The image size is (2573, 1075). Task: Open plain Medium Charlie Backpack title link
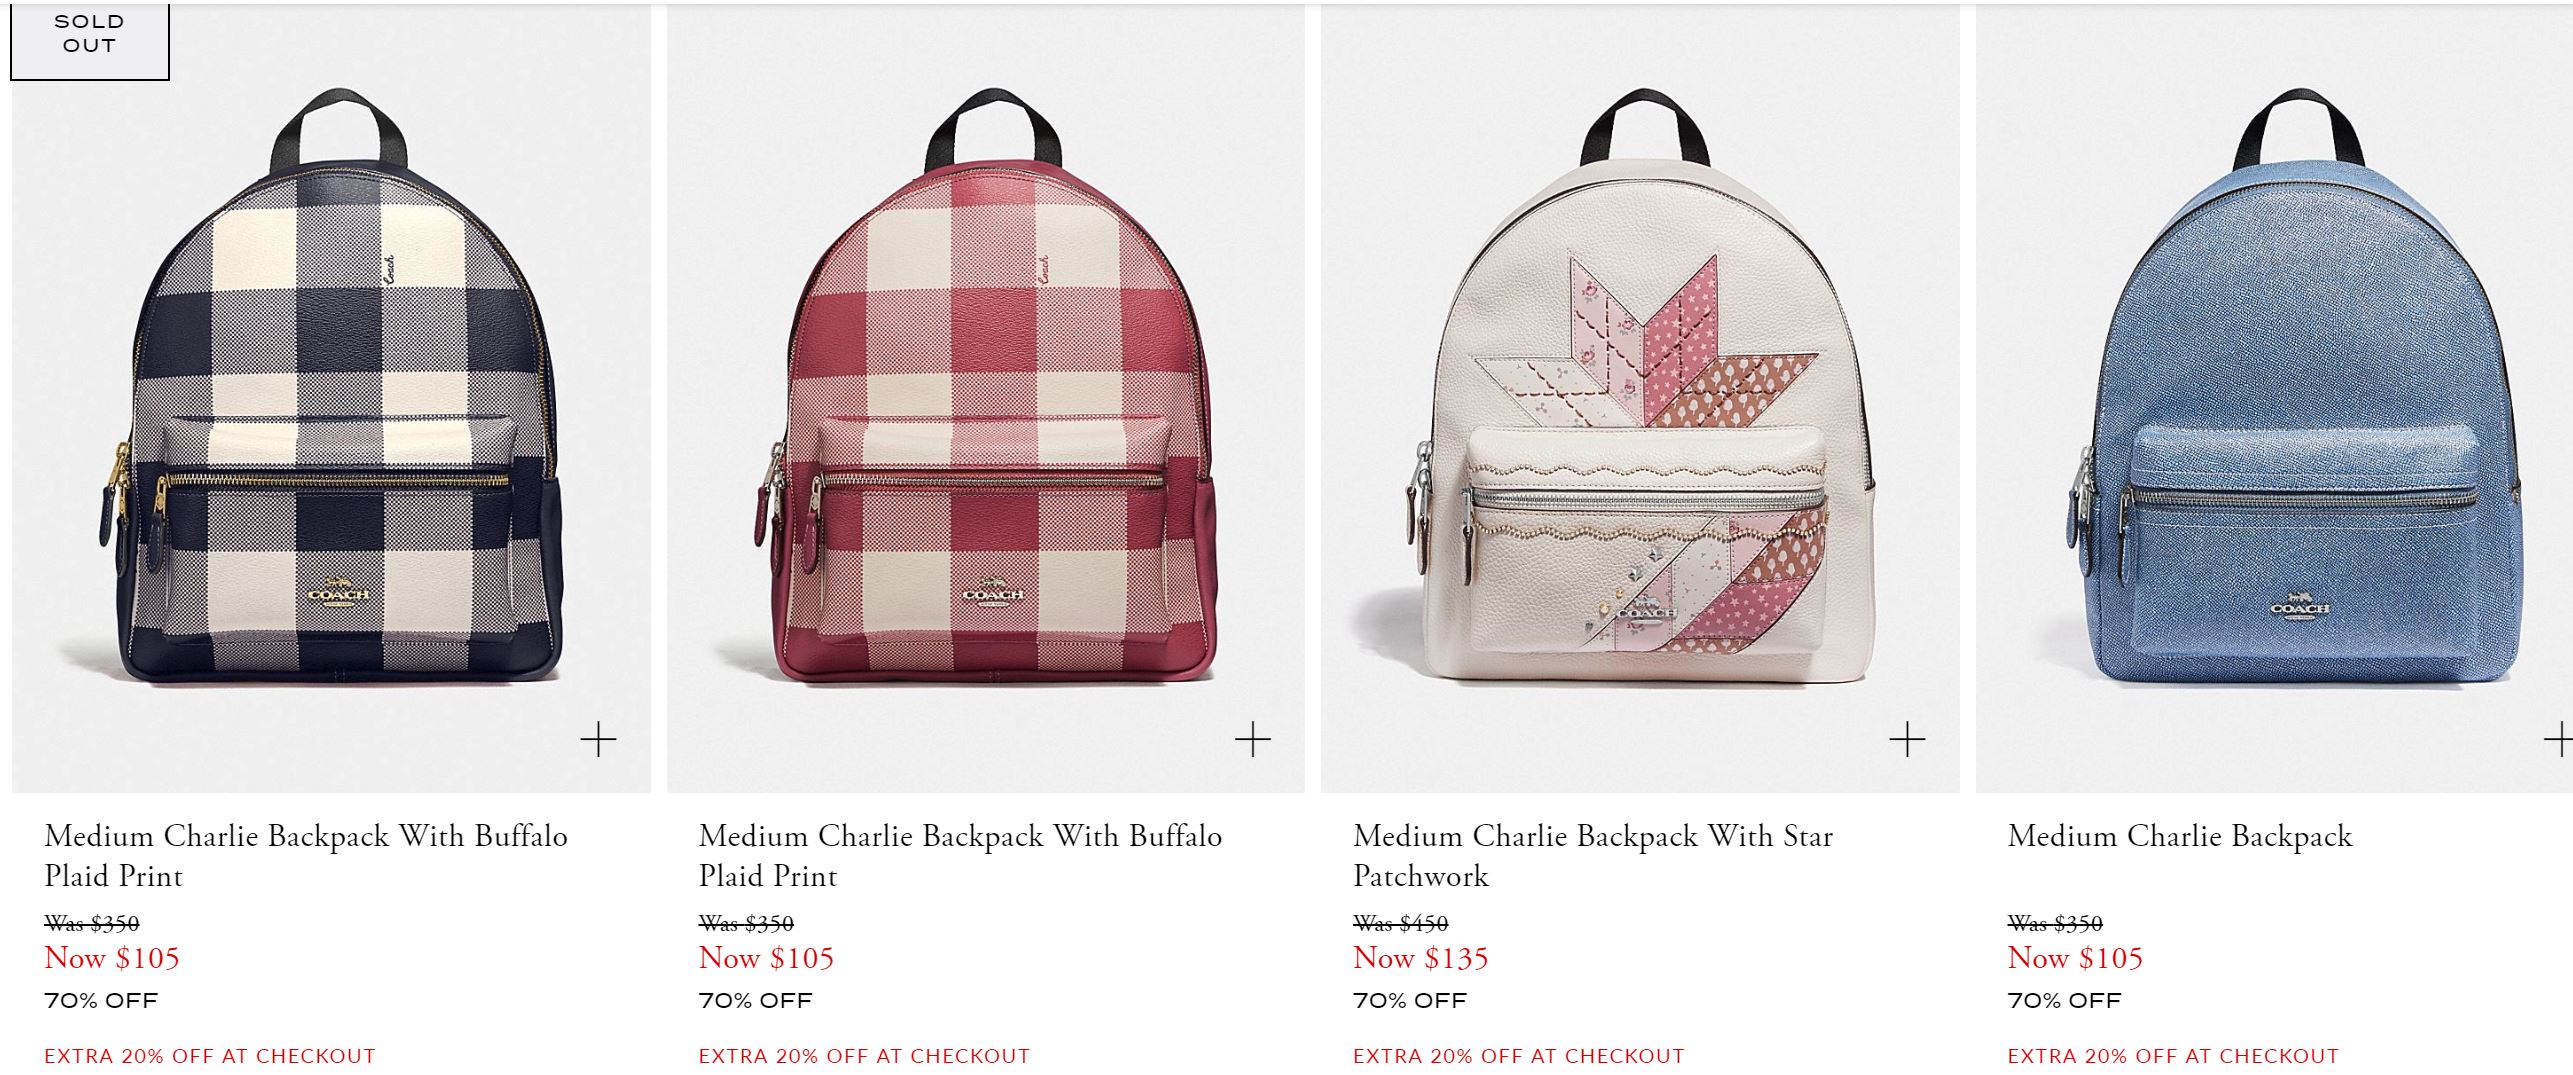tap(2180, 836)
